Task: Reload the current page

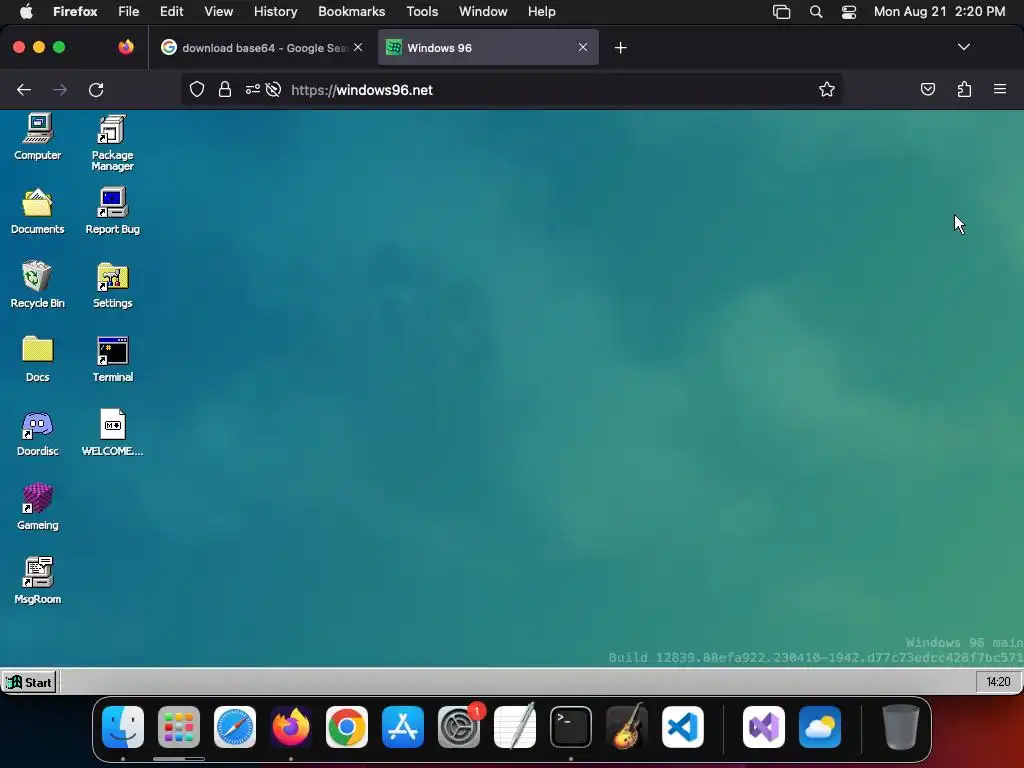Action: 96,89
